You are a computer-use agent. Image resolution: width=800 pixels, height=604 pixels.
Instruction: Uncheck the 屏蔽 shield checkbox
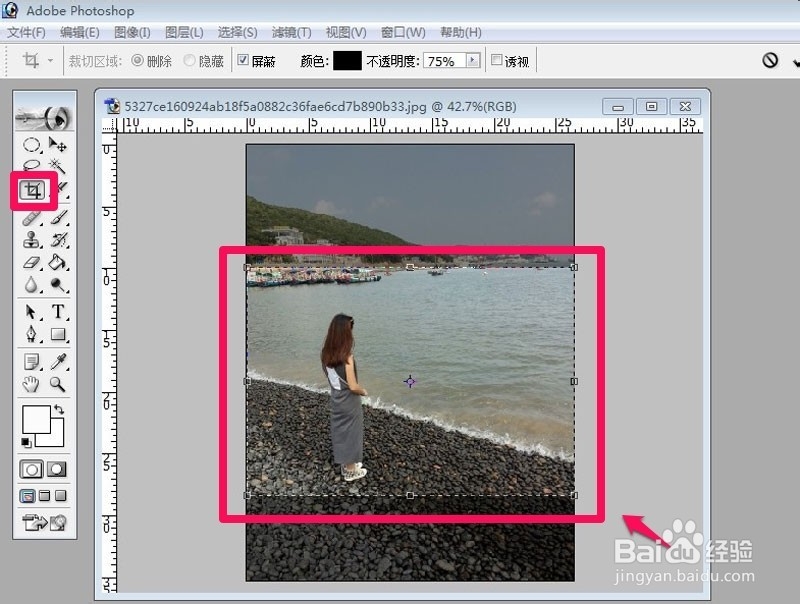[x=243, y=60]
